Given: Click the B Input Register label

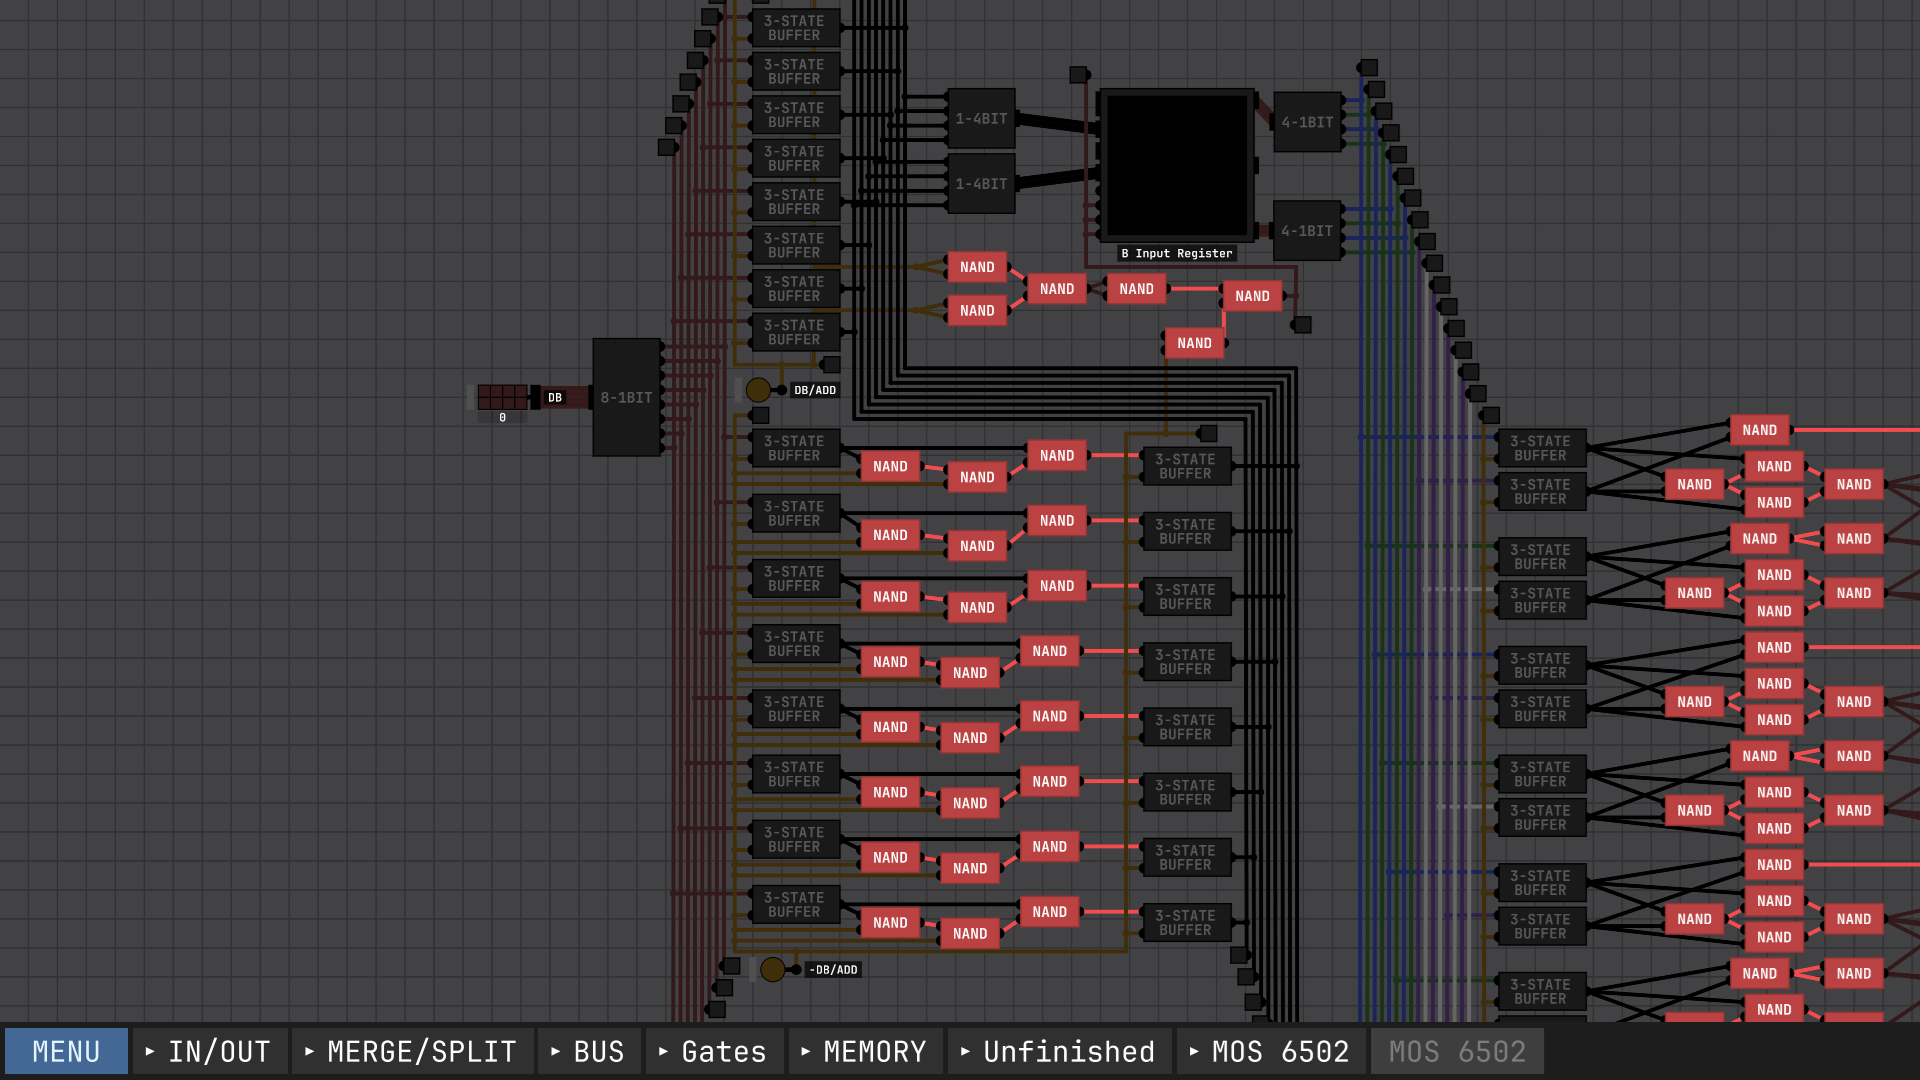Looking at the screenshot, I should click(x=1177, y=254).
